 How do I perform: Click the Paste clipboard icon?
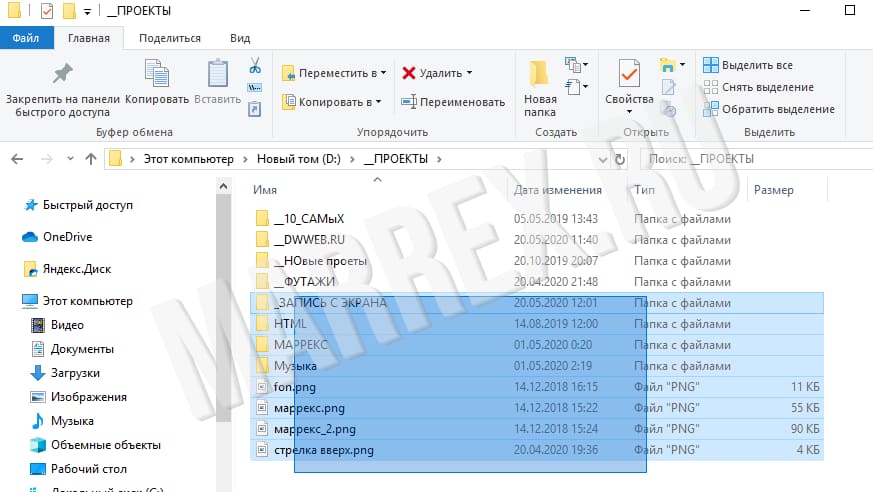218,73
